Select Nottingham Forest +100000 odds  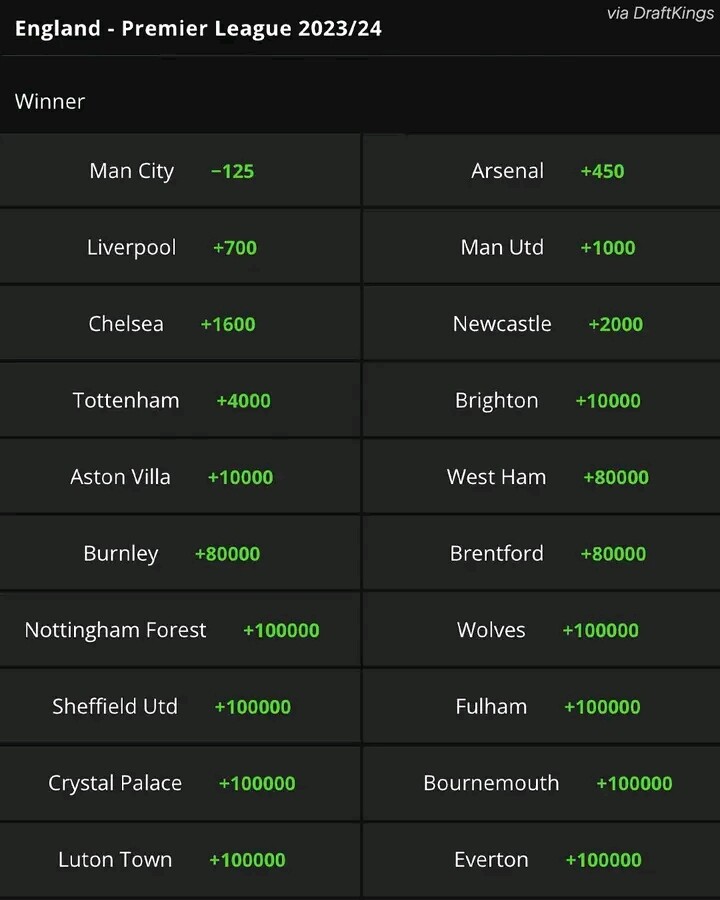pyautogui.click(x=180, y=630)
